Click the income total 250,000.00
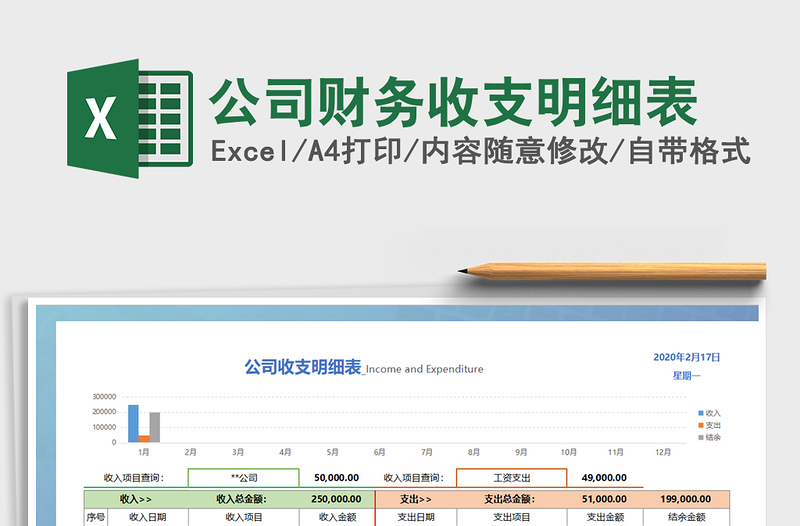Viewport: 800px width, 526px height. pos(336,499)
